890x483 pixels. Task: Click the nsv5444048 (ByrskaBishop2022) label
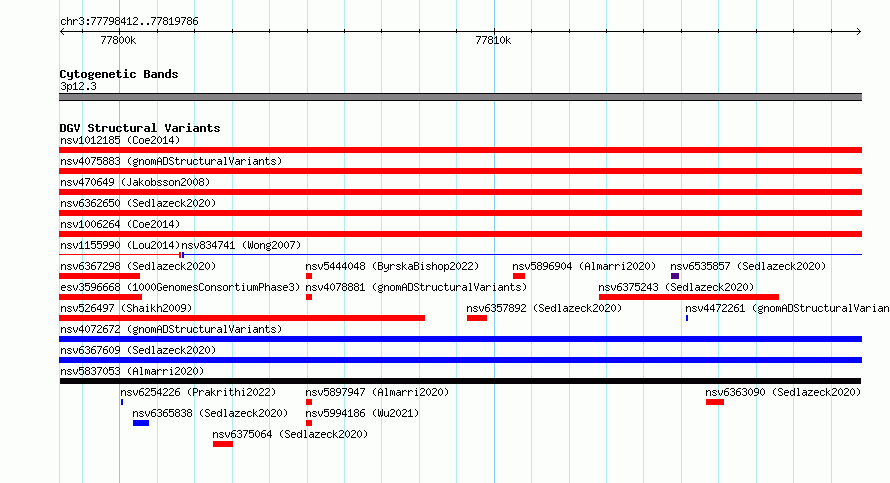(x=392, y=266)
